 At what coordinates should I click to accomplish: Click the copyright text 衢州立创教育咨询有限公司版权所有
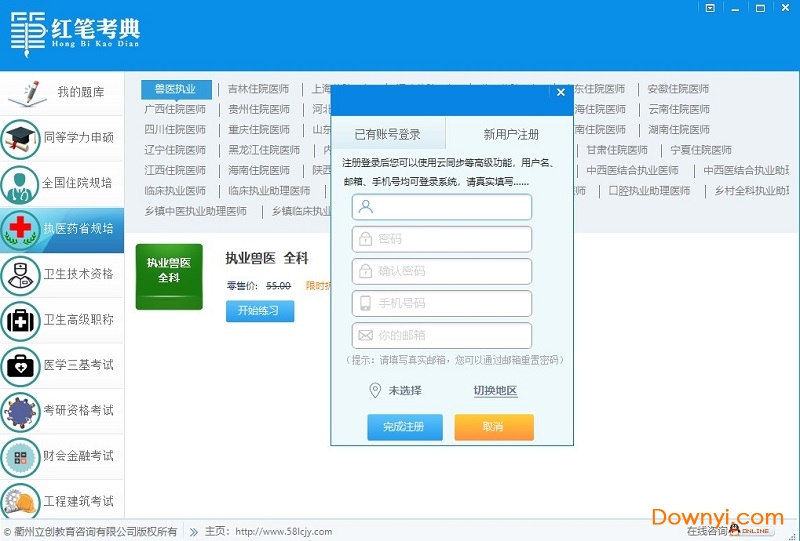point(95,532)
